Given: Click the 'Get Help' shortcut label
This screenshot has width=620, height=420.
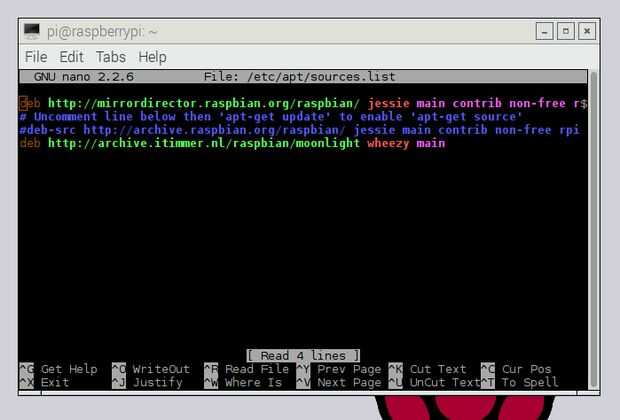Looking at the screenshot, I should click(69, 369).
